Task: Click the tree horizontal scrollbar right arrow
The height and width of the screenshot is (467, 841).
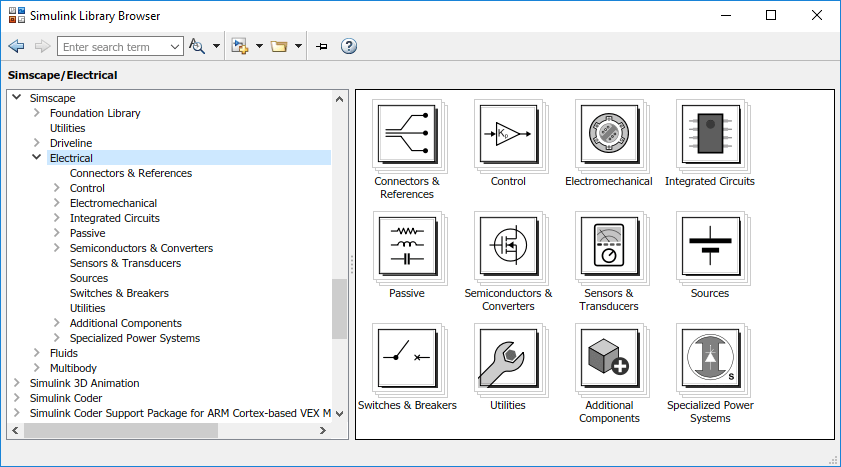Action: point(322,430)
